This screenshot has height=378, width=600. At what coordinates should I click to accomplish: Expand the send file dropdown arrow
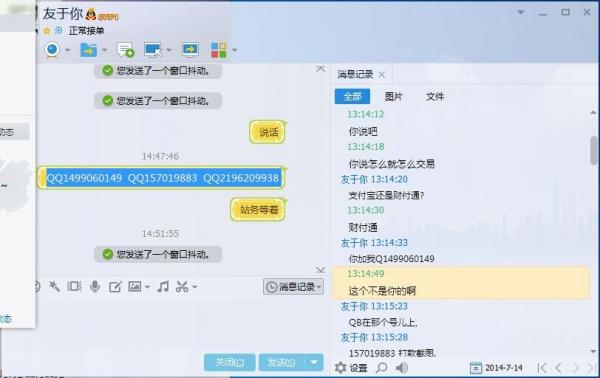pos(104,50)
